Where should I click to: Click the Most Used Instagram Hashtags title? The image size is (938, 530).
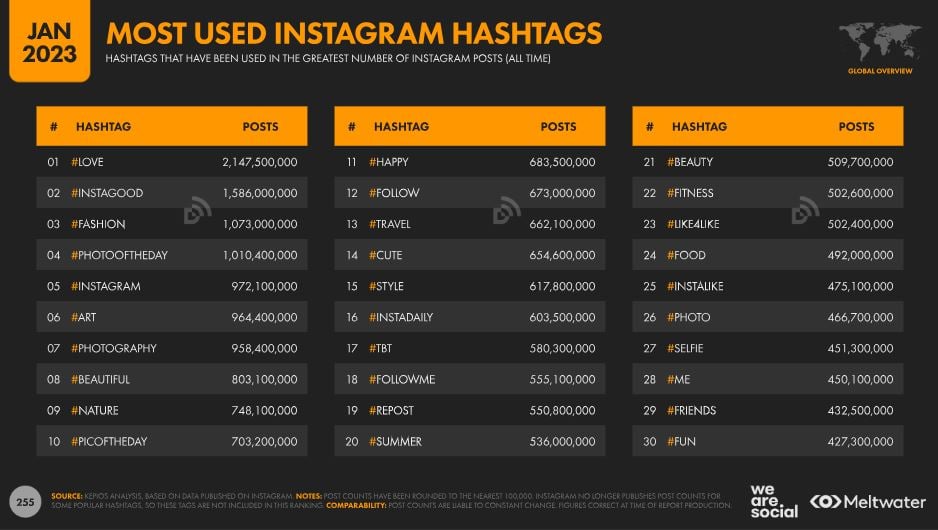(x=354, y=33)
